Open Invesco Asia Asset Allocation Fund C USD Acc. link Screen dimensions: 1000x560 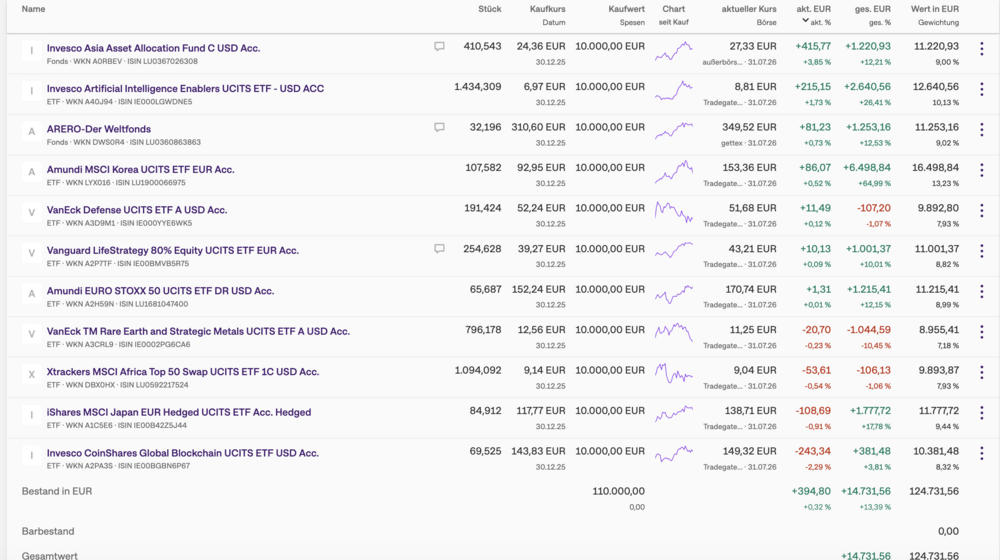153,48
